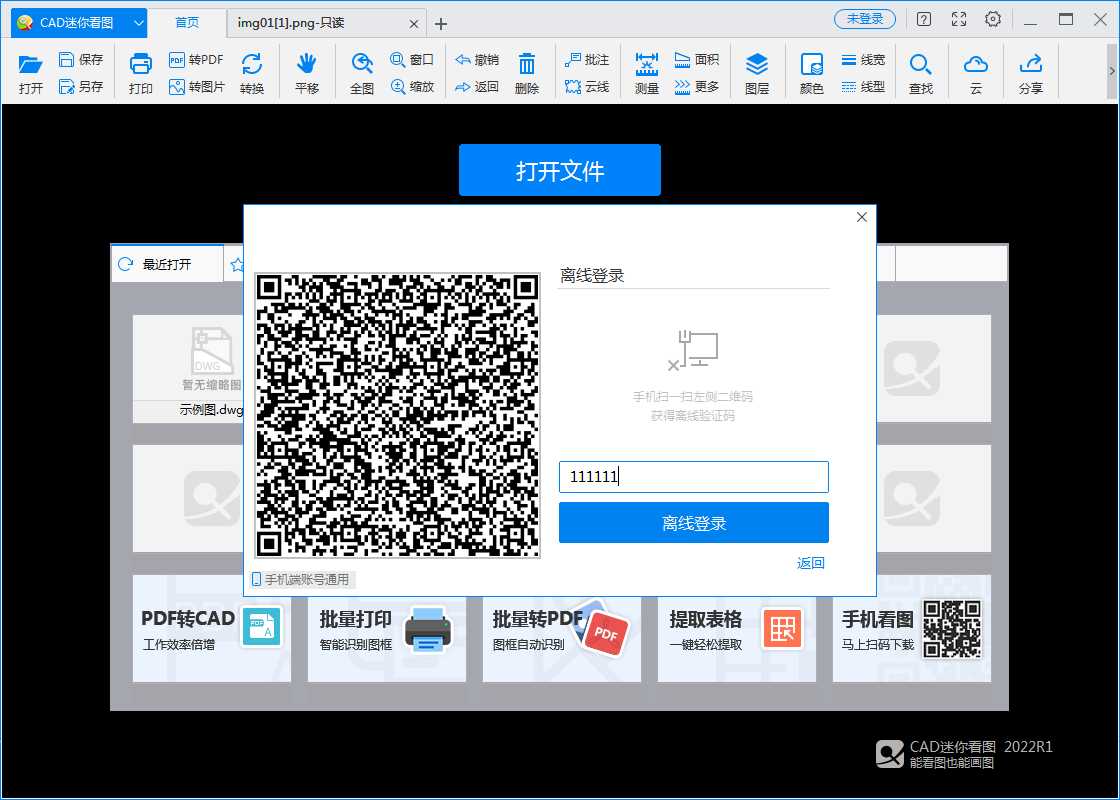Select the 云线 revision cloud tool

[x=587, y=86]
